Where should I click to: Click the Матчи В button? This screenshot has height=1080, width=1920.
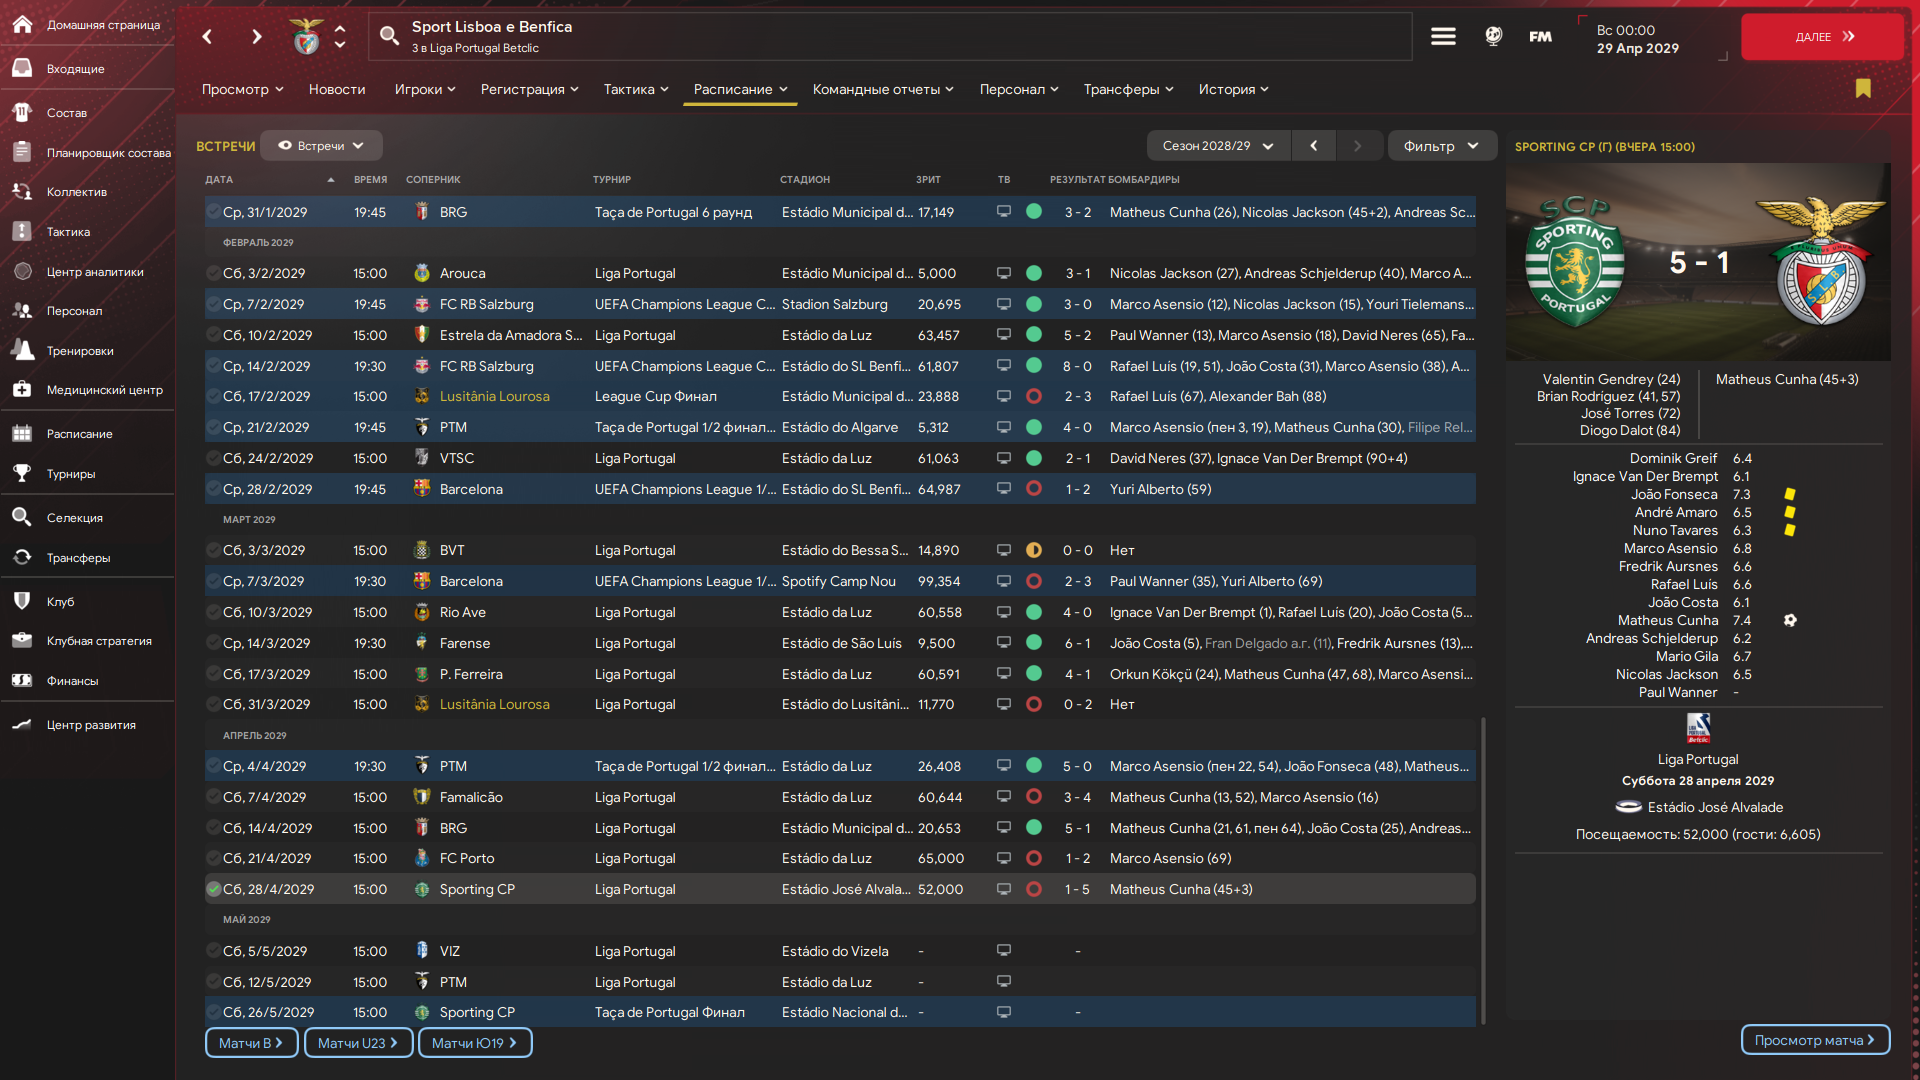pos(251,1043)
